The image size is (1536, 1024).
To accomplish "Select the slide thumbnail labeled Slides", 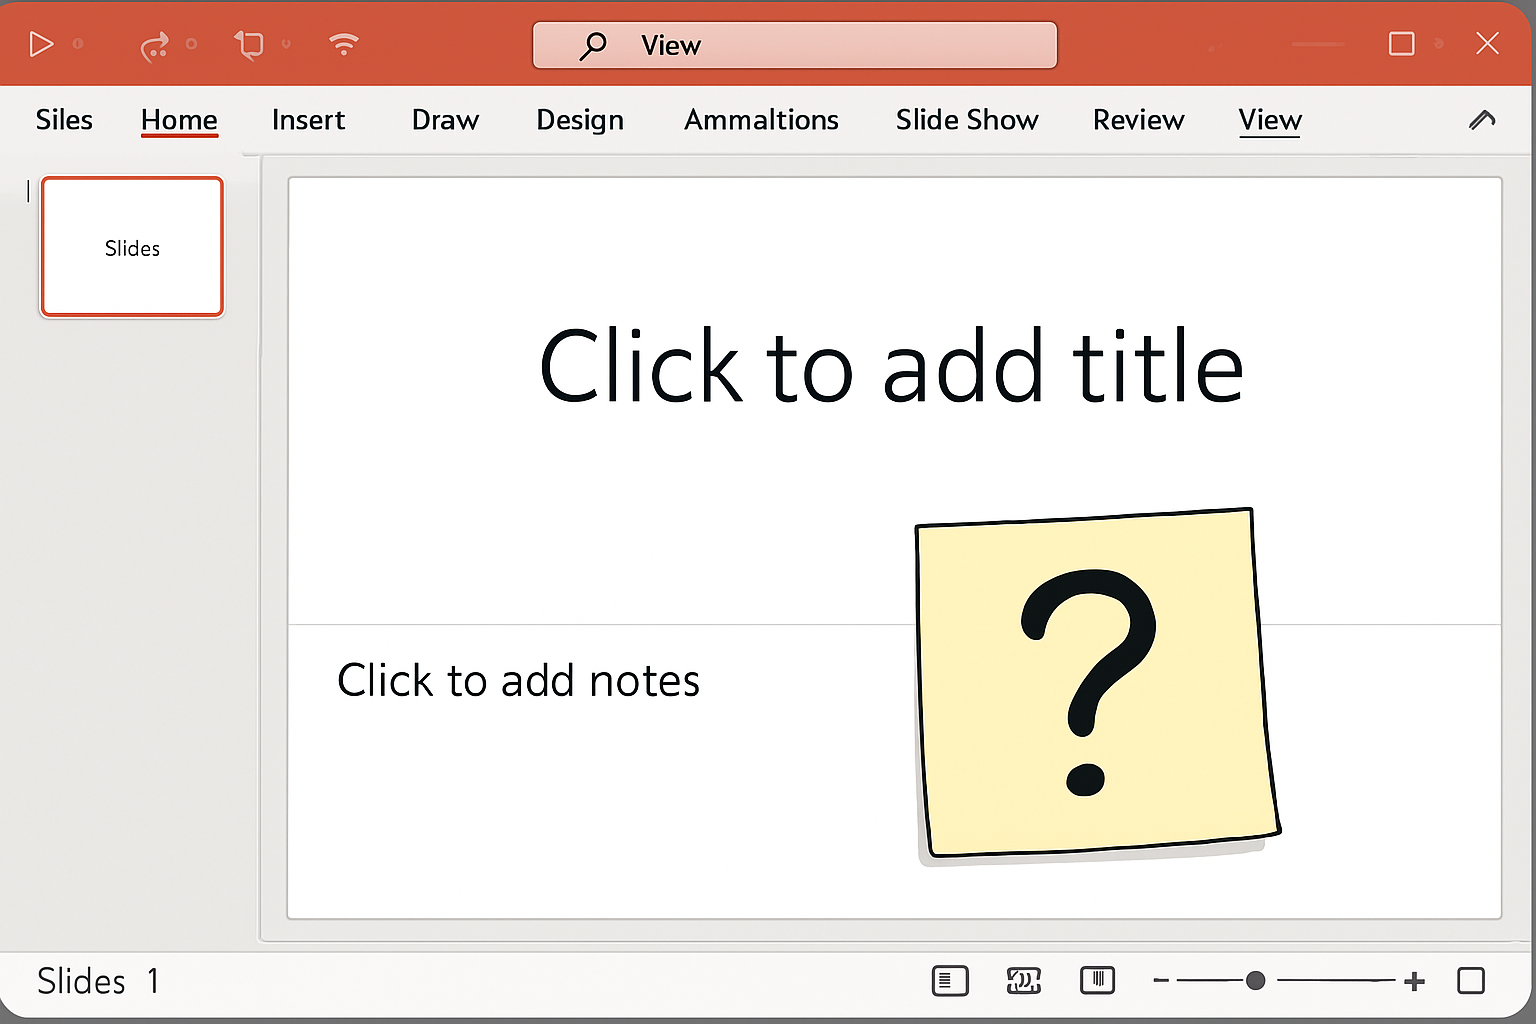I will click(132, 247).
